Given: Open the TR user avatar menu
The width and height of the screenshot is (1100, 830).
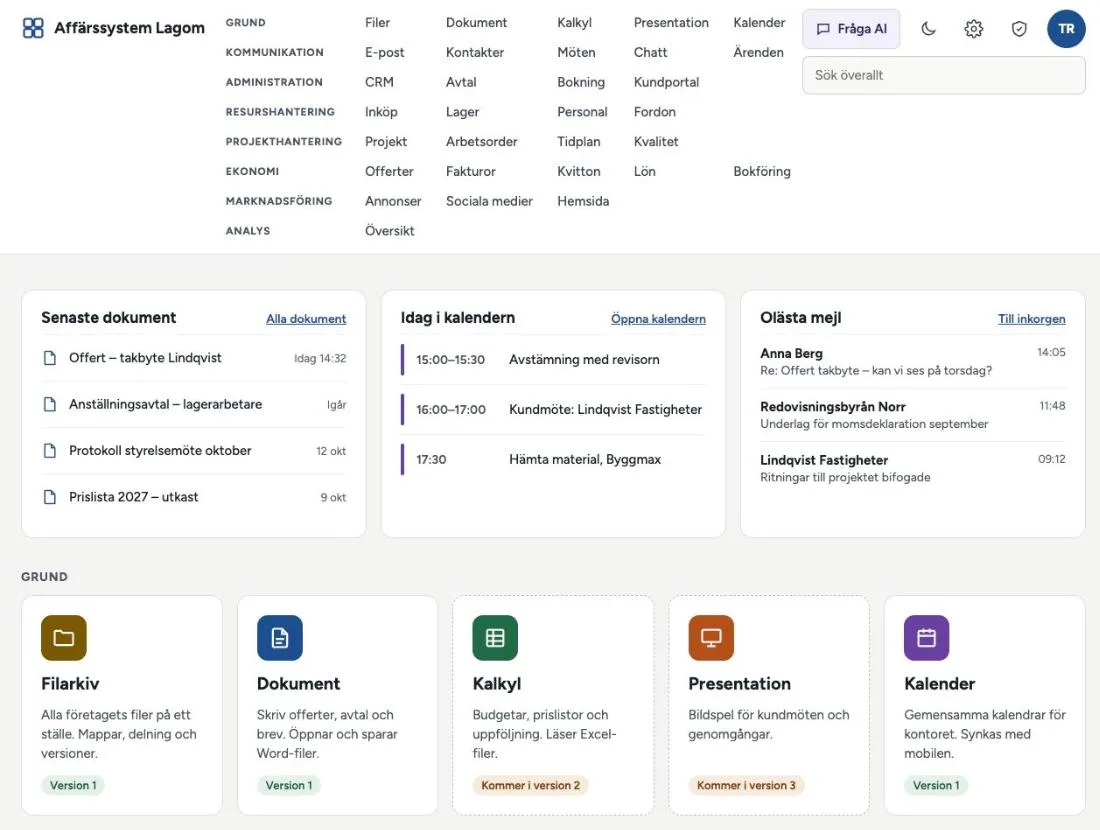Looking at the screenshot, I should pyautogui.click(x=1066, y=29).
